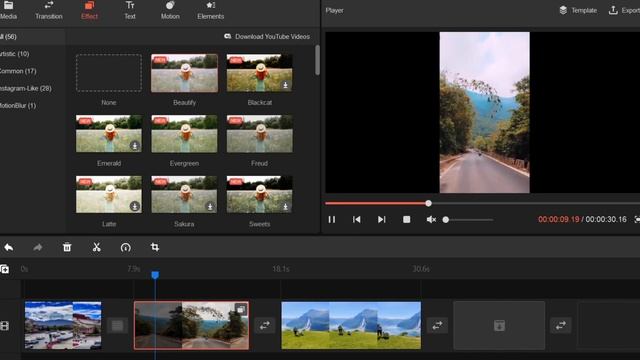Screen dimensions: 640x360
Task: Apply the Beautify effect thumbnail
Action: pos(184,73)
